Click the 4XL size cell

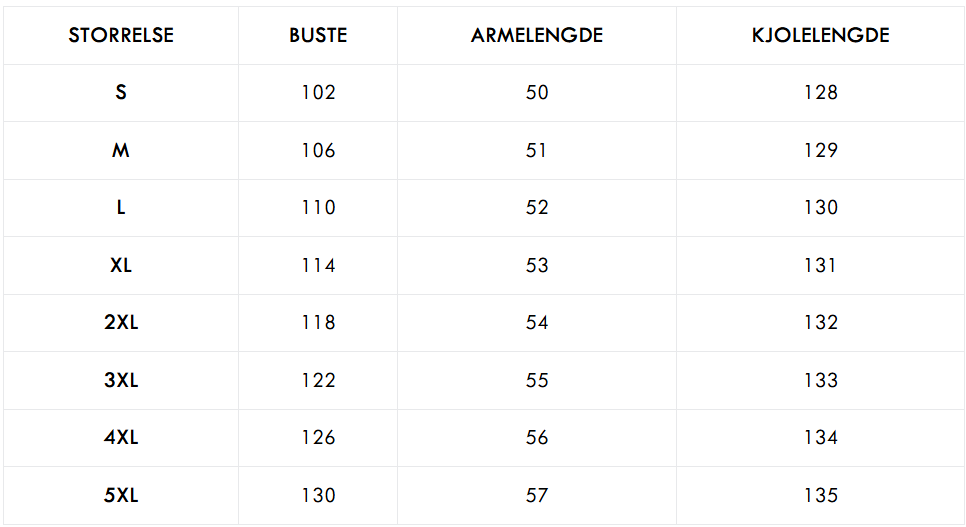click(121, 438)
